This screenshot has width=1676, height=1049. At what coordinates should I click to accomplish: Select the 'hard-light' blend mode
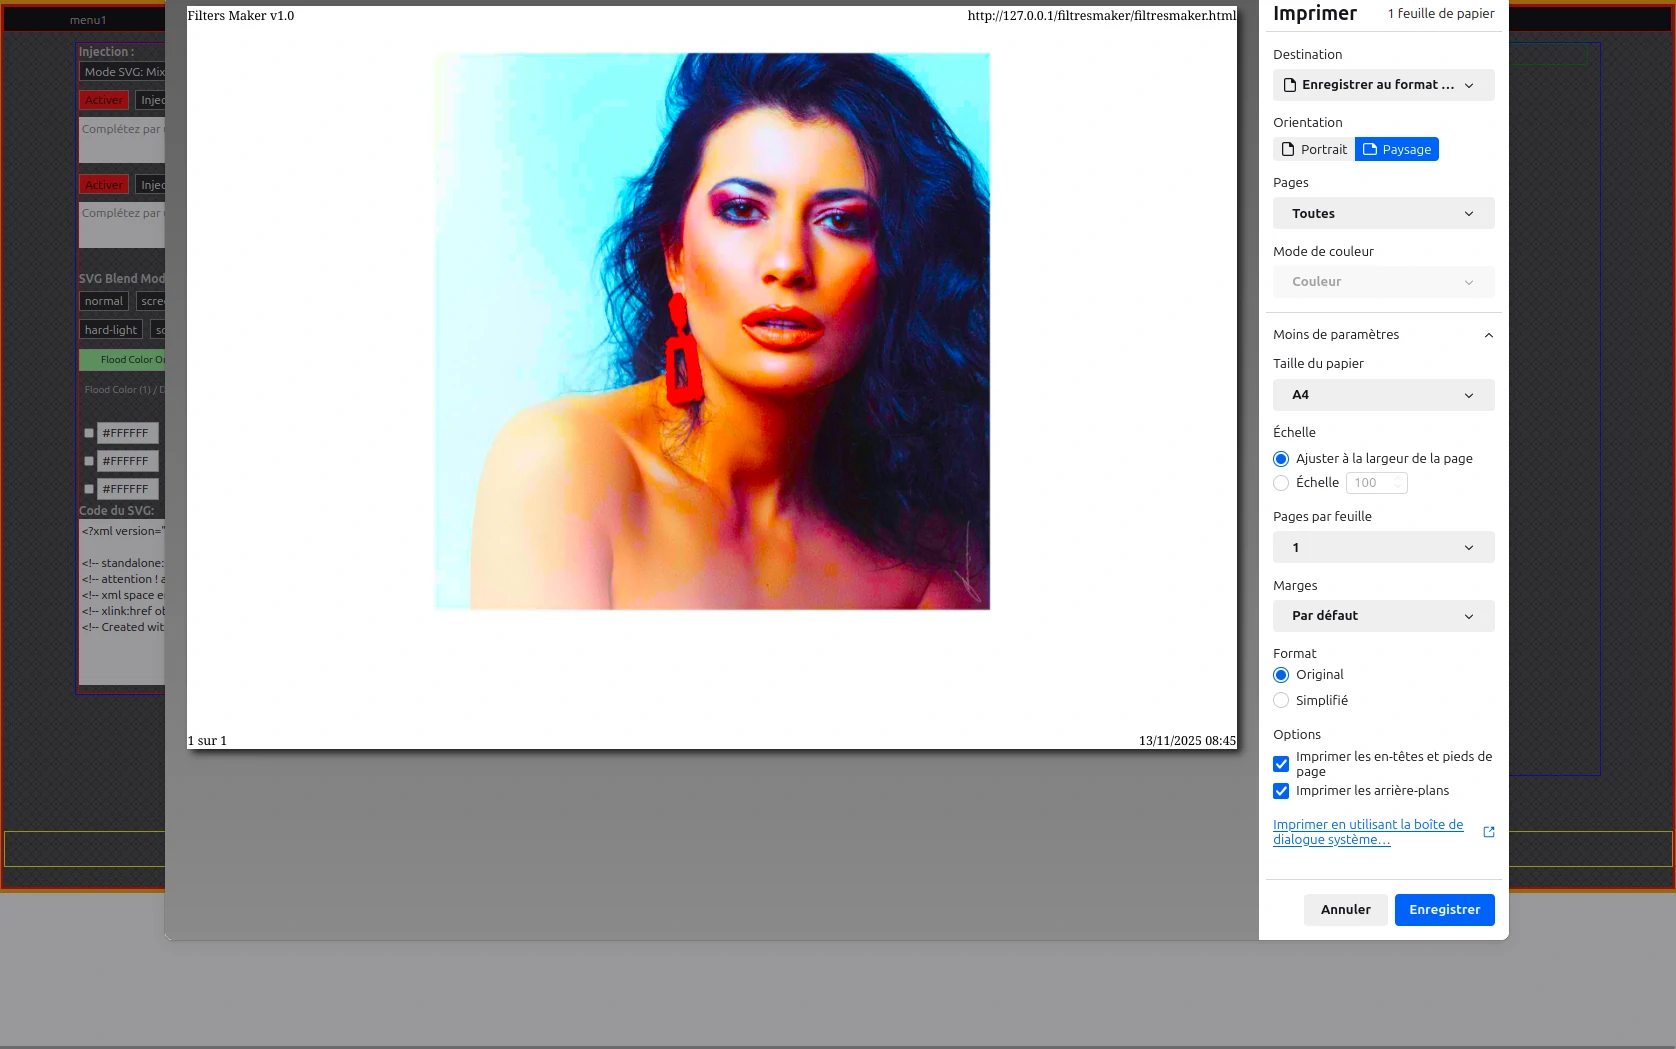[x=111, y=330]
